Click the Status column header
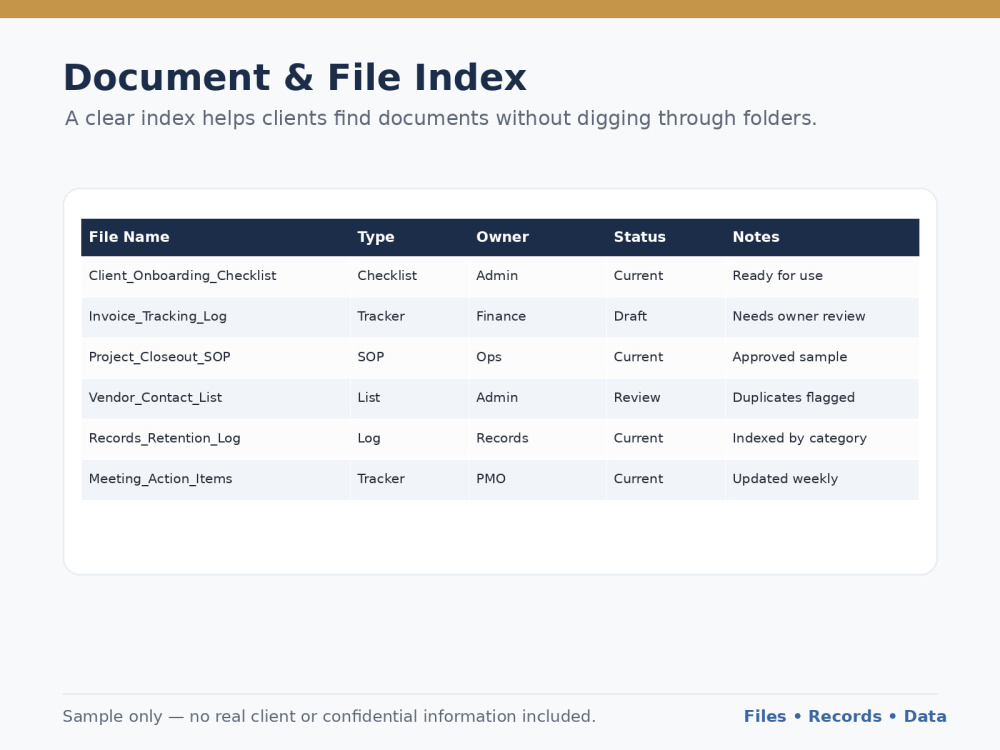The height and width of the screenshot is (750, 1000). point(640,237)
